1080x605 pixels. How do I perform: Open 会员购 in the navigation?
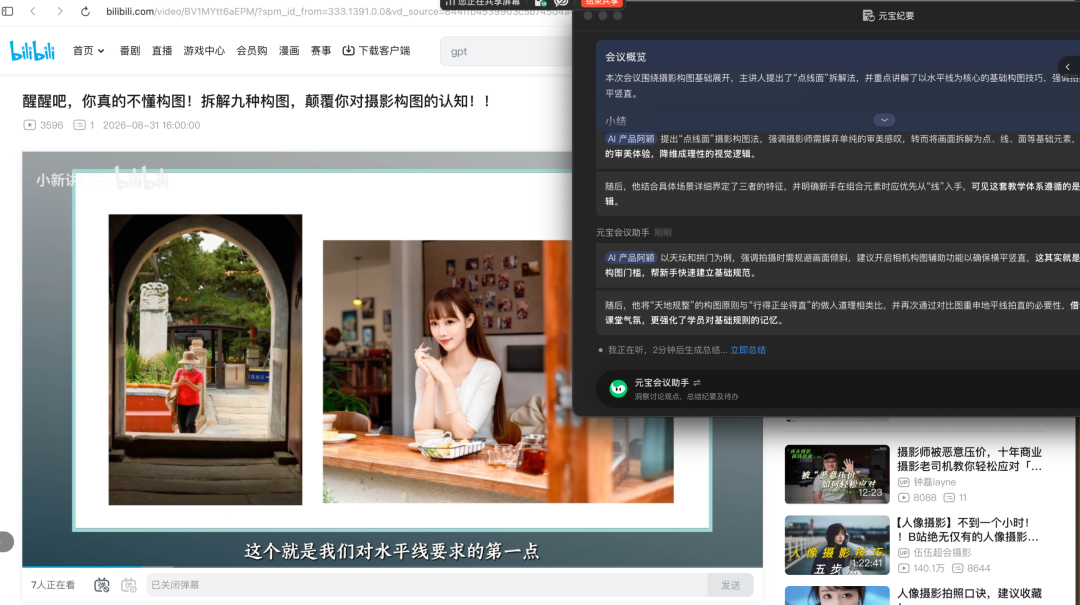pyautogui.click(x=251, y=51)
